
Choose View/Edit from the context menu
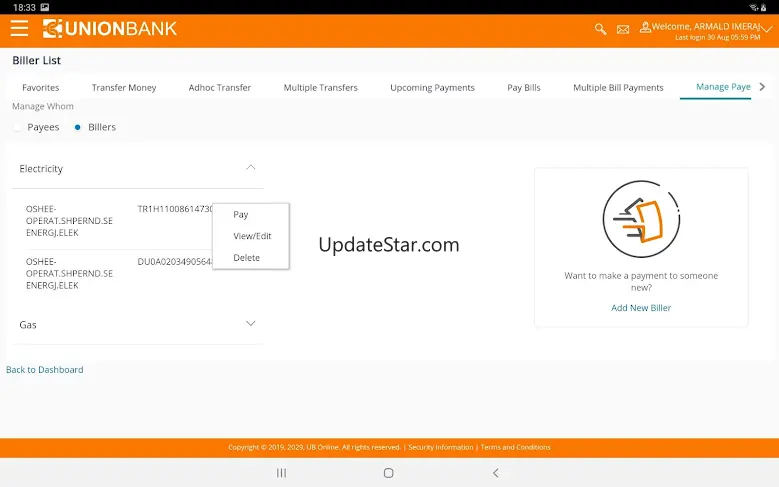coord(252,236)
